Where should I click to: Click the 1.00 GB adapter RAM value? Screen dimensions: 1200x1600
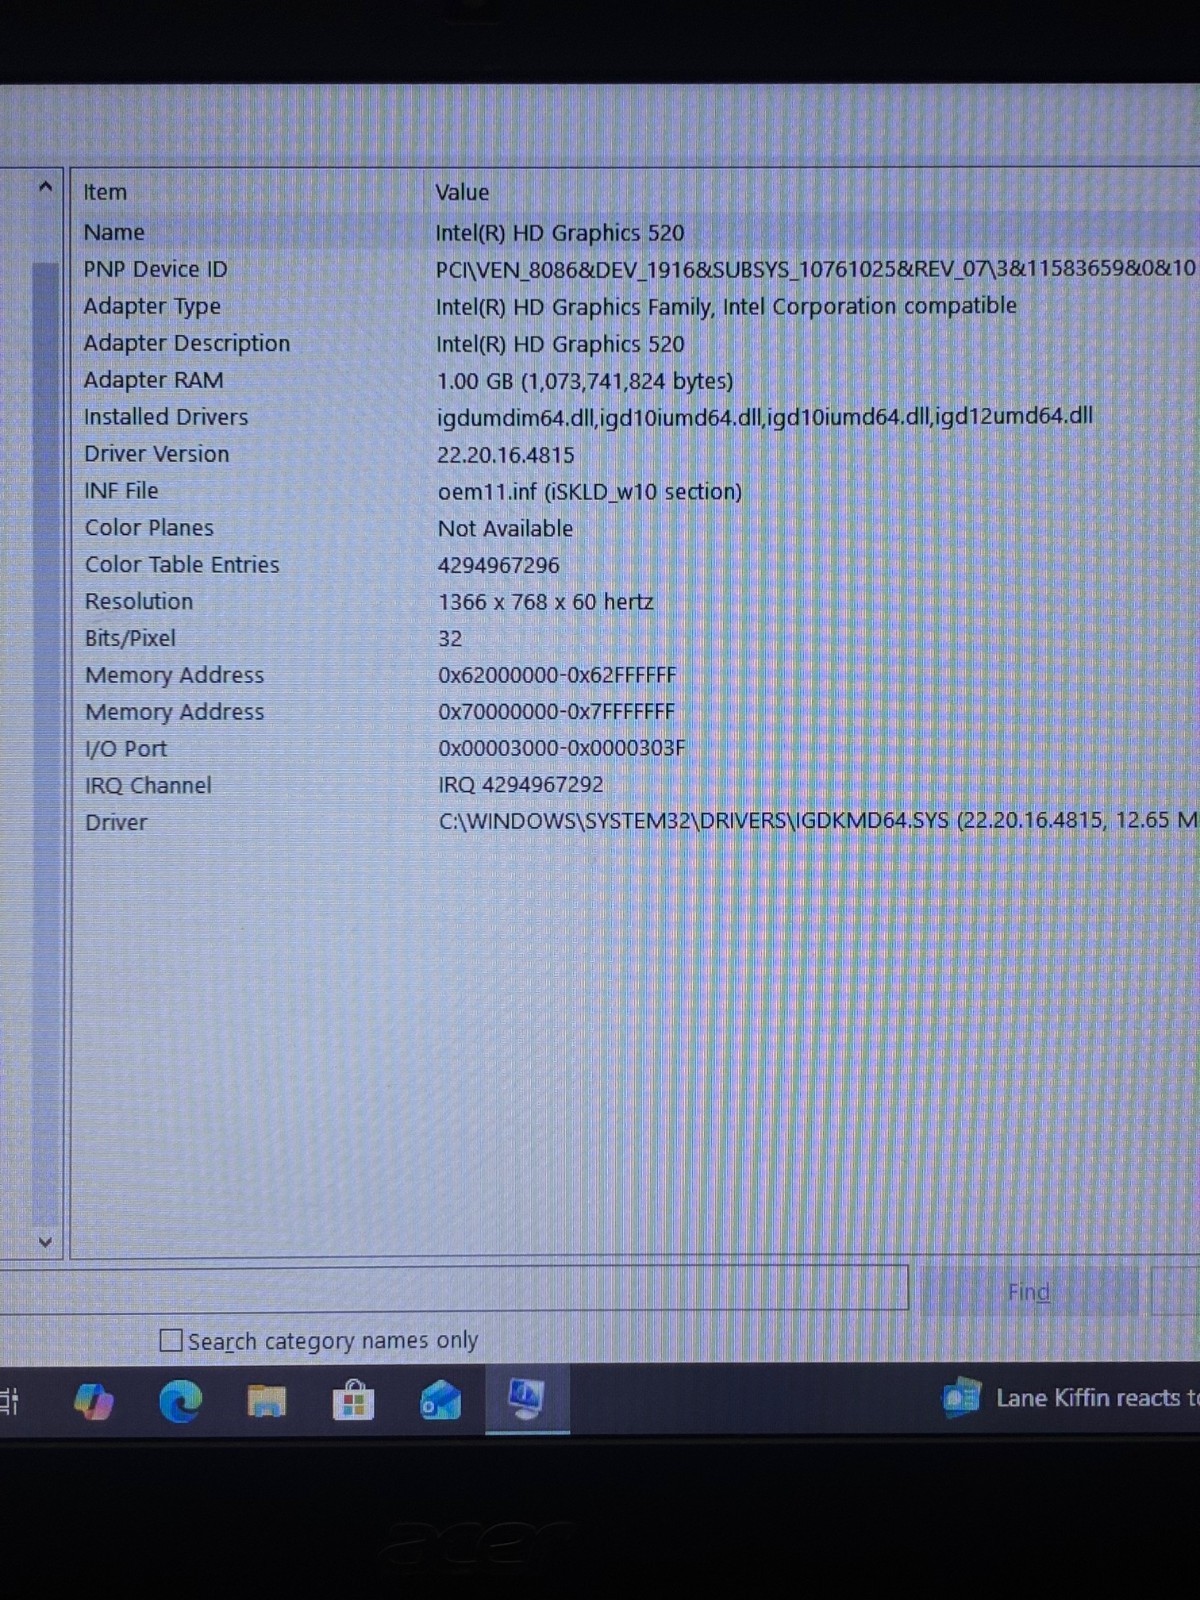(585, 381)
